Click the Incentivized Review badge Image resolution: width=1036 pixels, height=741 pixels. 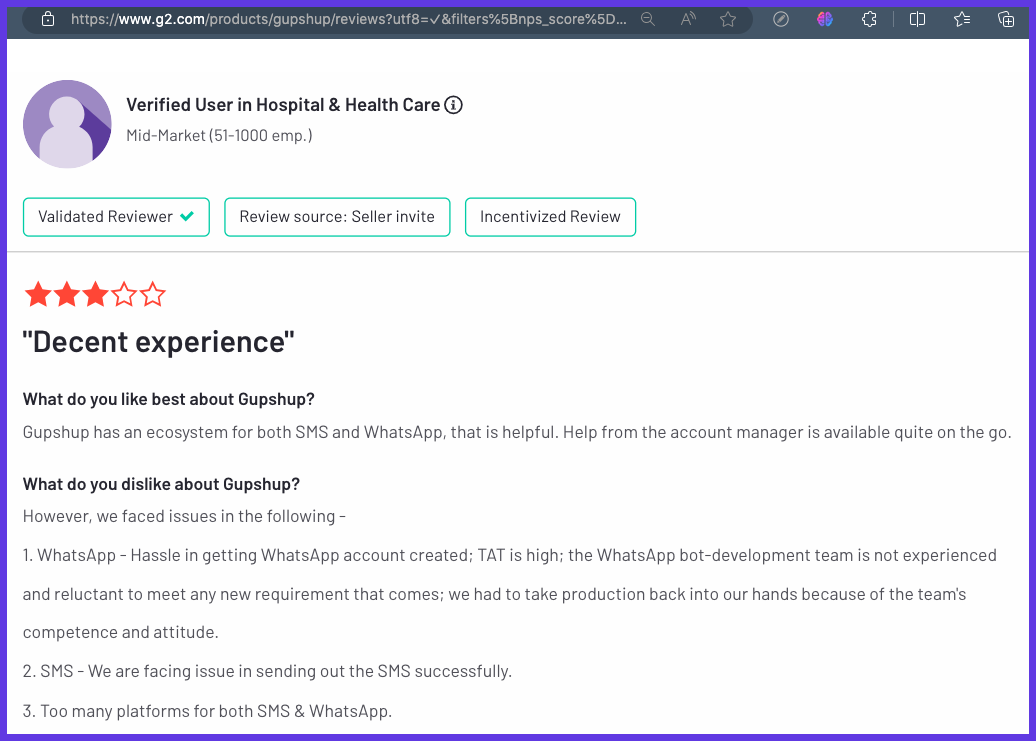550,217
